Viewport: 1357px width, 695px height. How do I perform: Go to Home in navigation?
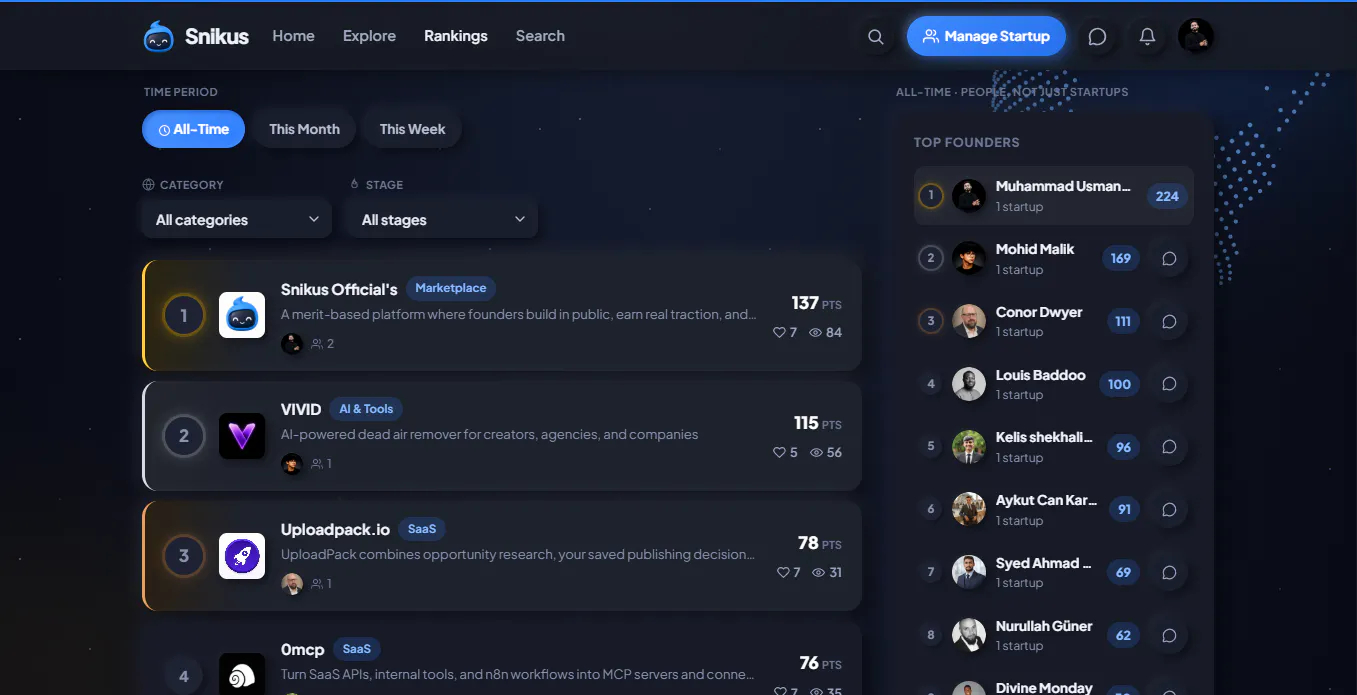point(293,36)
